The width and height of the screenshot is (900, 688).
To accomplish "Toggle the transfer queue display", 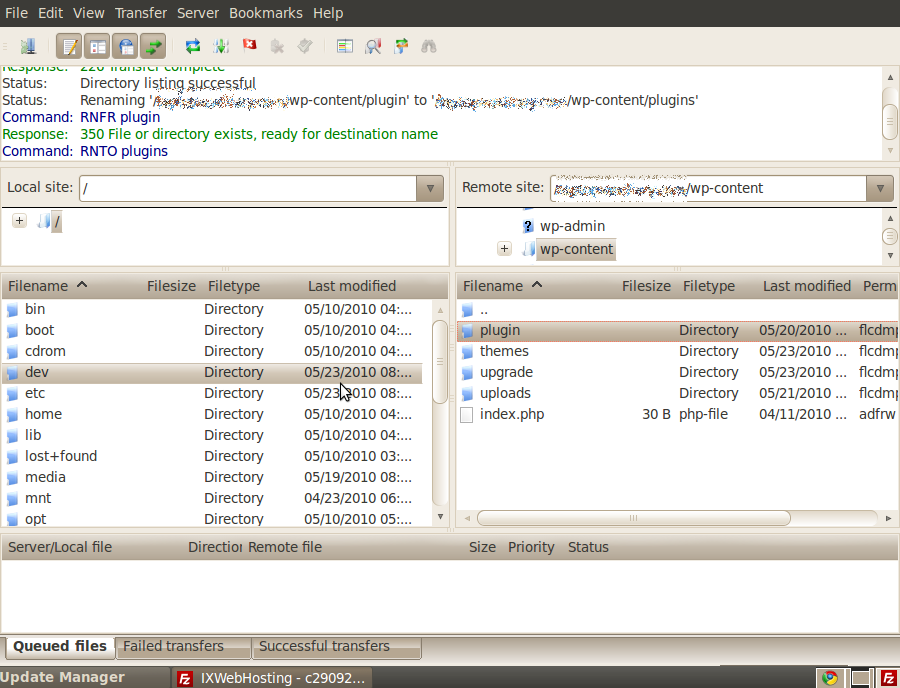I will click(153, 46).
